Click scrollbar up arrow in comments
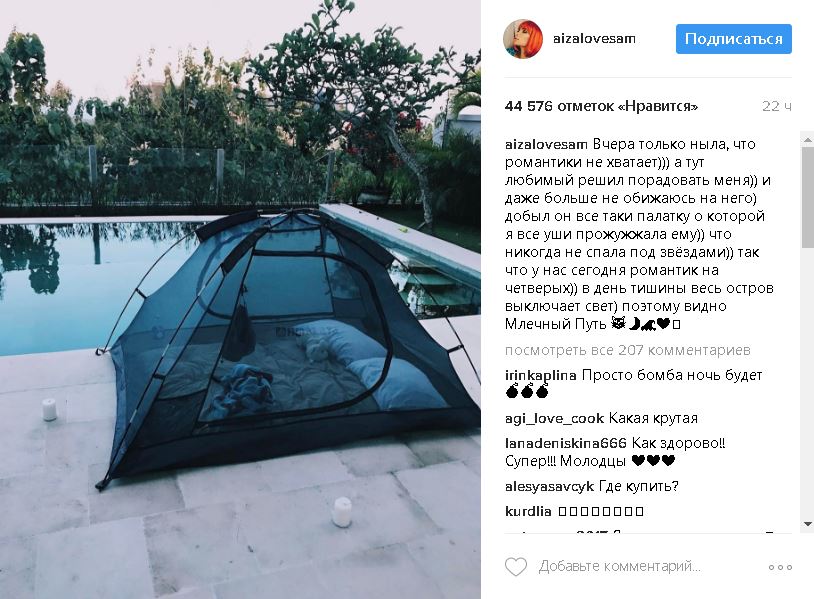The image size is (814, 599). [x=808, y=140]
